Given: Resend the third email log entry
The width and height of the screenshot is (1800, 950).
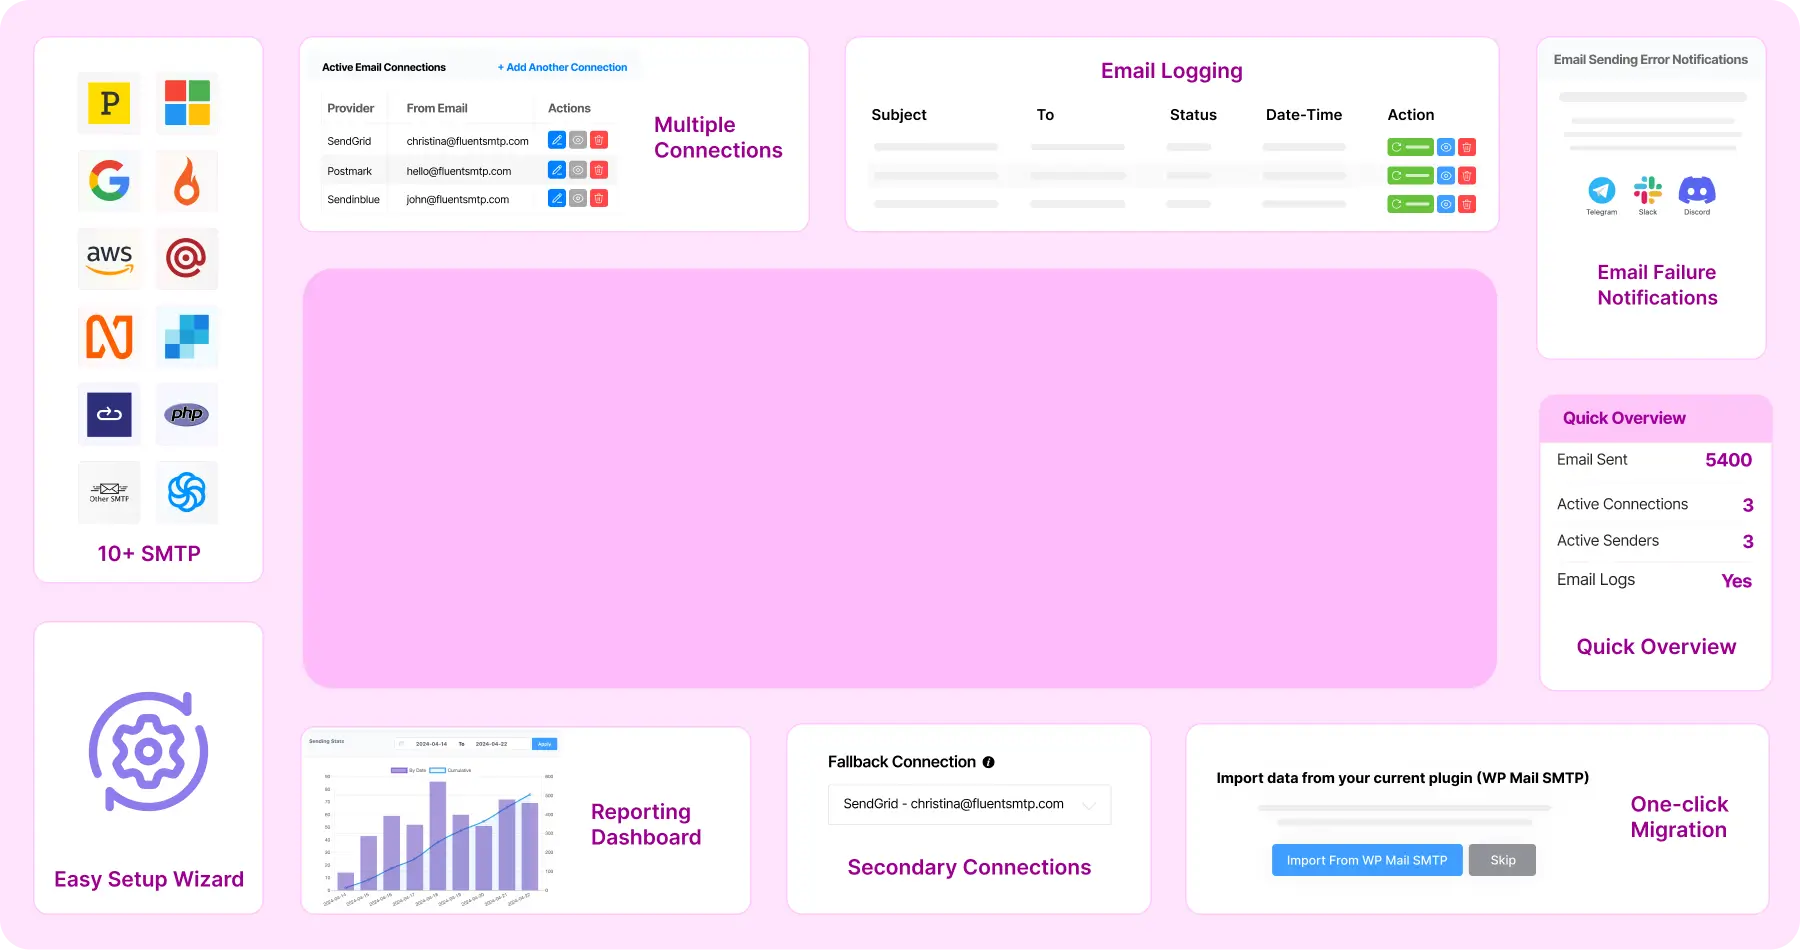Looking at the screenshot, I should click(x=1410, y=204).
